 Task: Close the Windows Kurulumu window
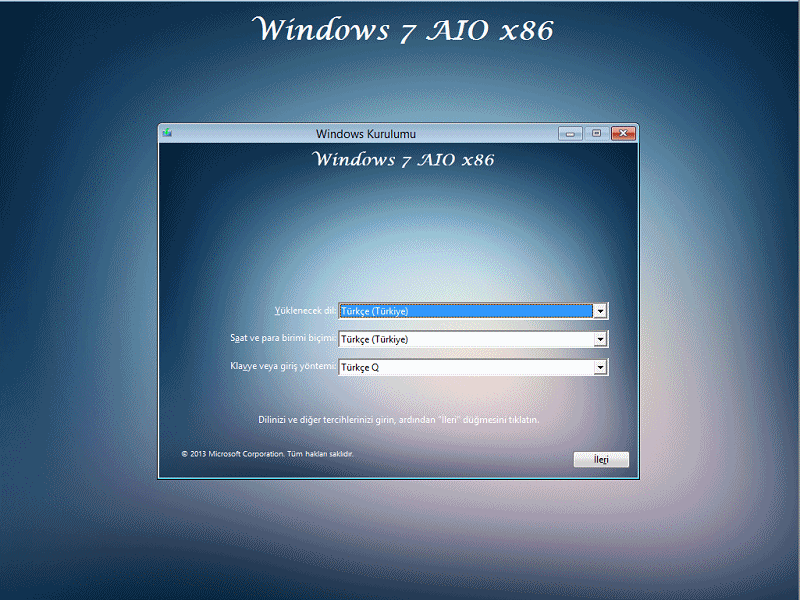(623, 133)
